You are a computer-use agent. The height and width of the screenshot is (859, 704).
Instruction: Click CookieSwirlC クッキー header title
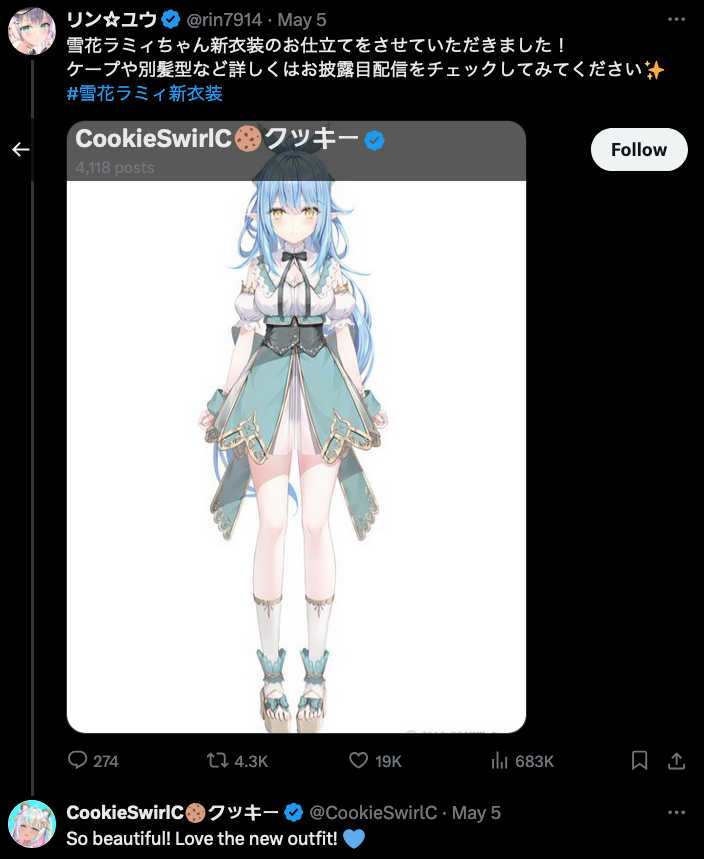217,139
